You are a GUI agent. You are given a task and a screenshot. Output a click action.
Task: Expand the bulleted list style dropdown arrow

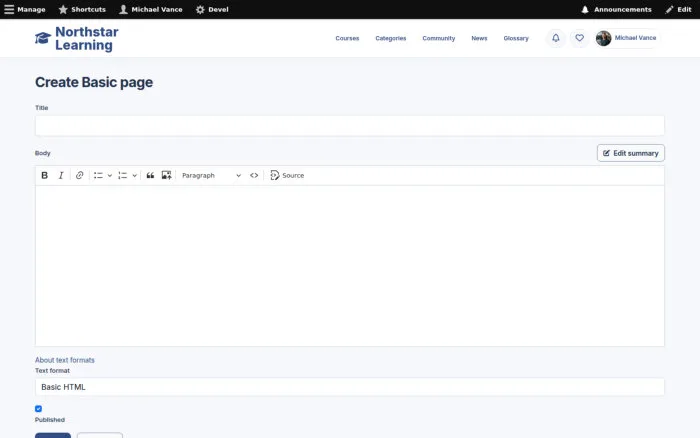click(x=109, y=175)
